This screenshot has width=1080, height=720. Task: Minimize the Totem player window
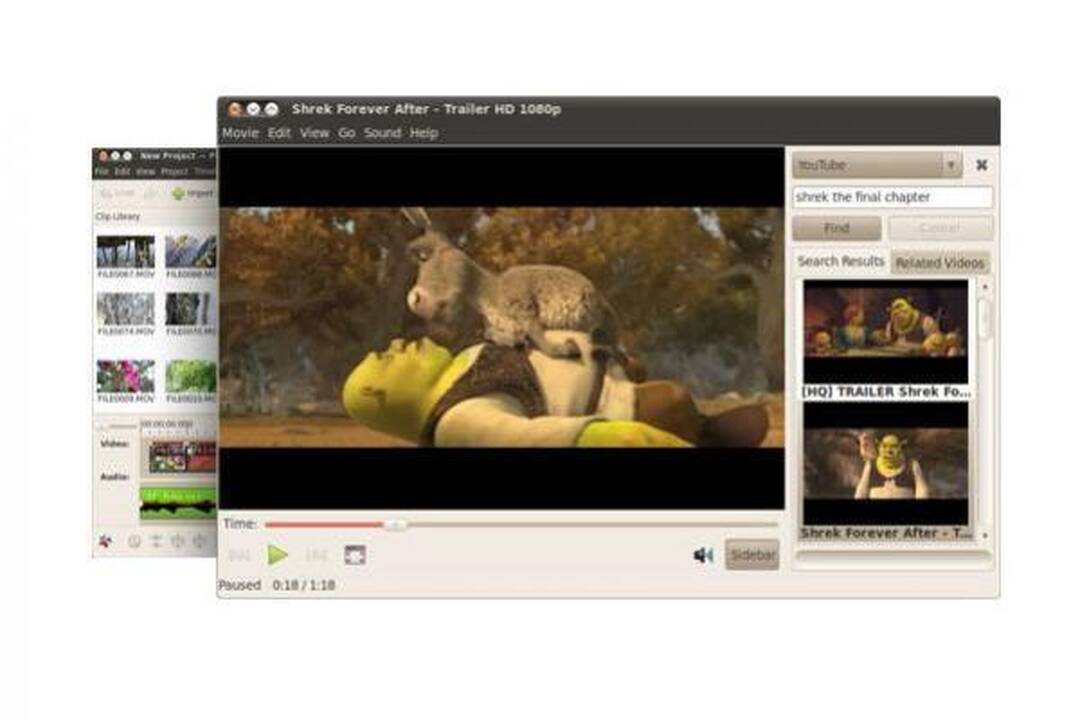point(253,109)
